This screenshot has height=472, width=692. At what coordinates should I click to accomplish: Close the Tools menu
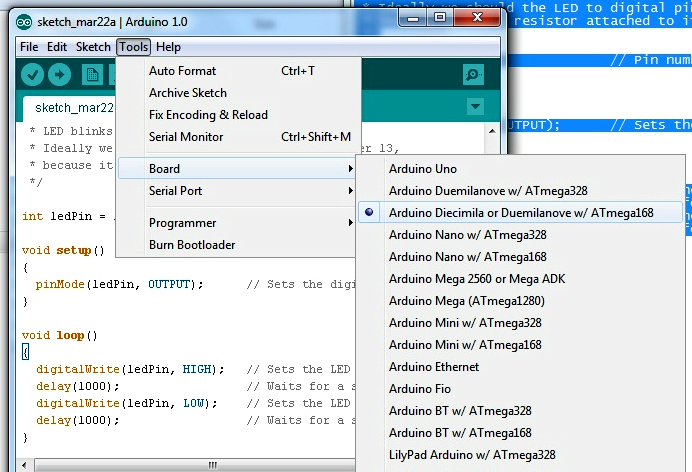coord(134,47)
